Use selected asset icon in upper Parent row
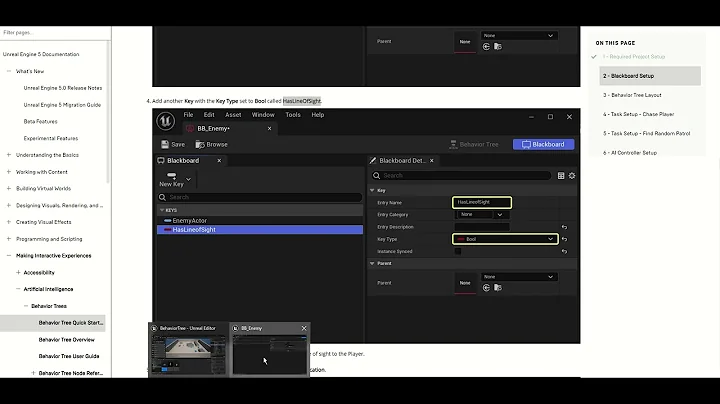The height and width of the screenshot is (404, 720). point(486,46)
